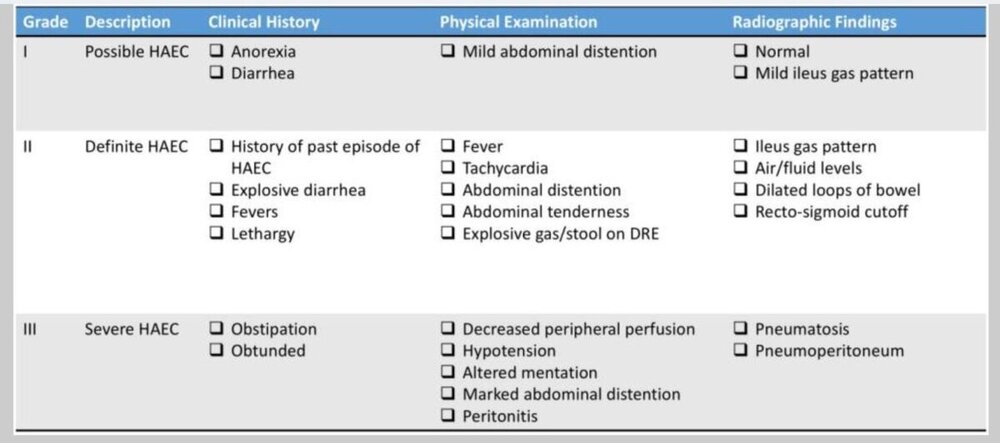Viewport: 1000px width, 443px height.
Task: Check the Normal radiographic finding box
Action: pyautogui.click(x=741, y=52)
